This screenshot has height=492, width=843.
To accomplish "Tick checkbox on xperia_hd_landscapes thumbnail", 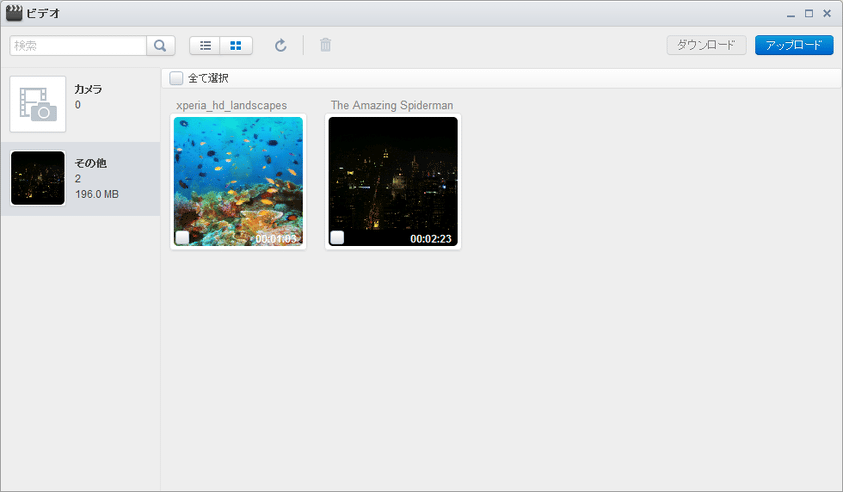I will click(182, 237).
